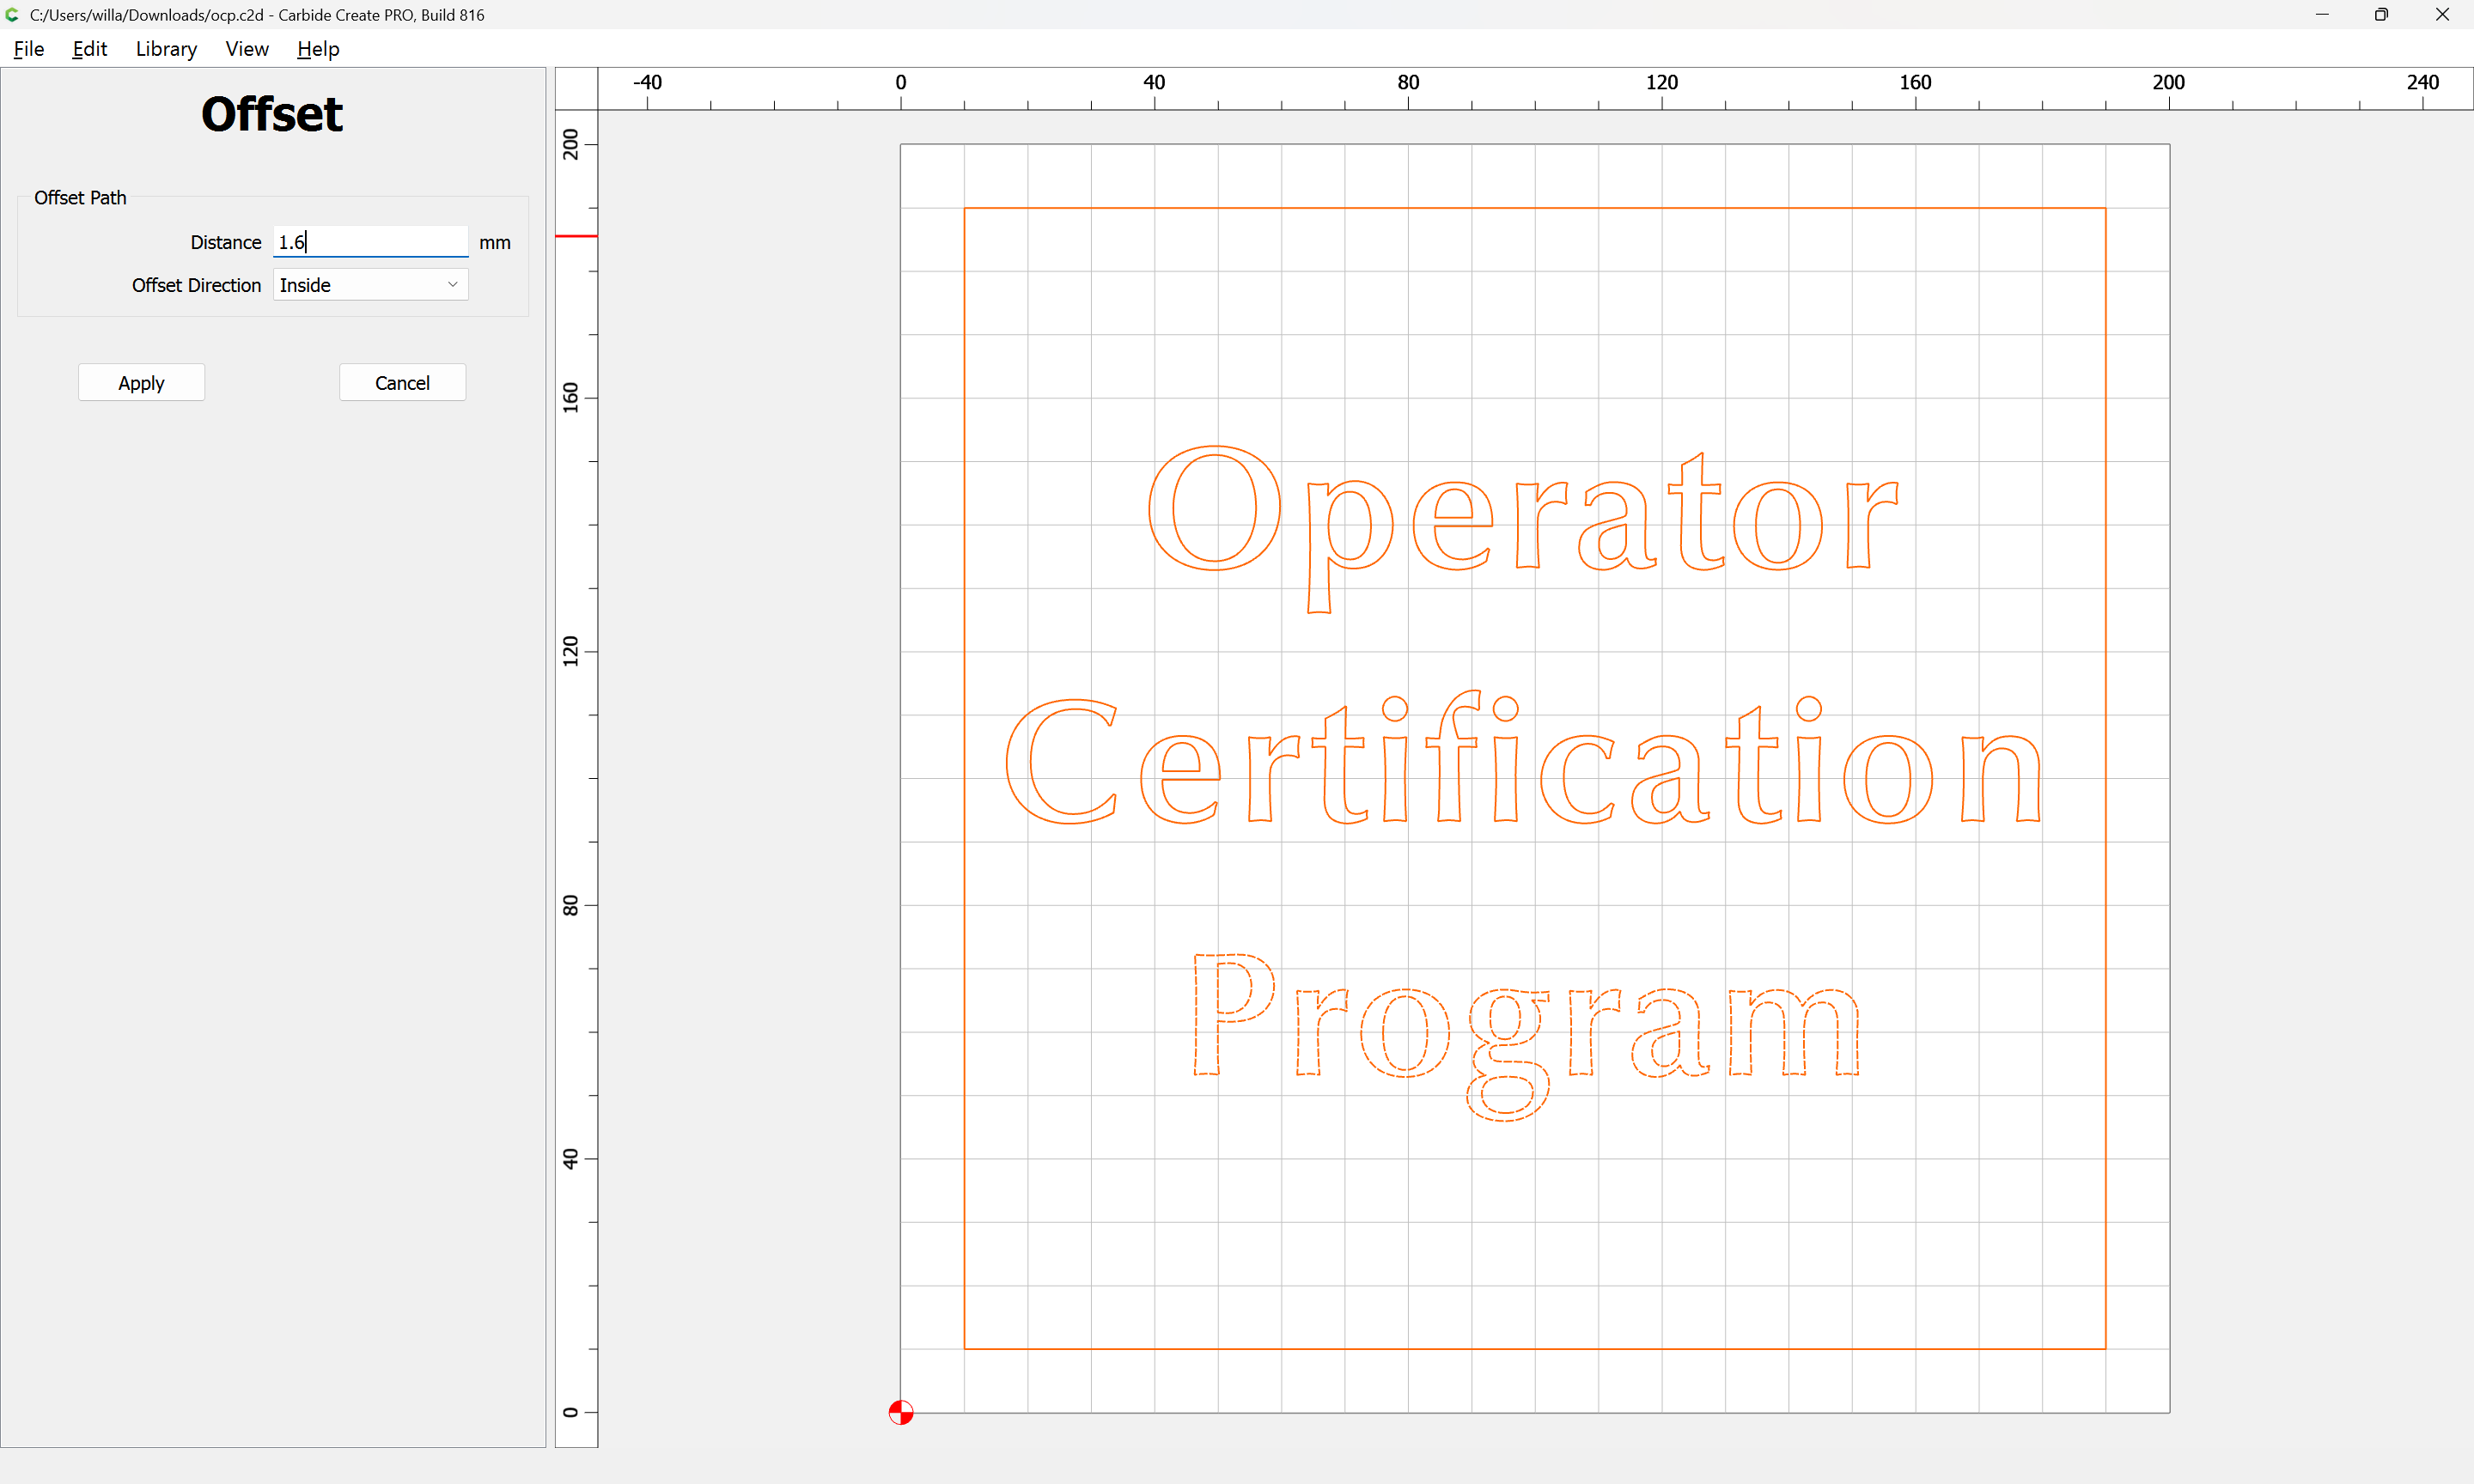
Task: Apply the offset
Action: [x=141, y=383]
